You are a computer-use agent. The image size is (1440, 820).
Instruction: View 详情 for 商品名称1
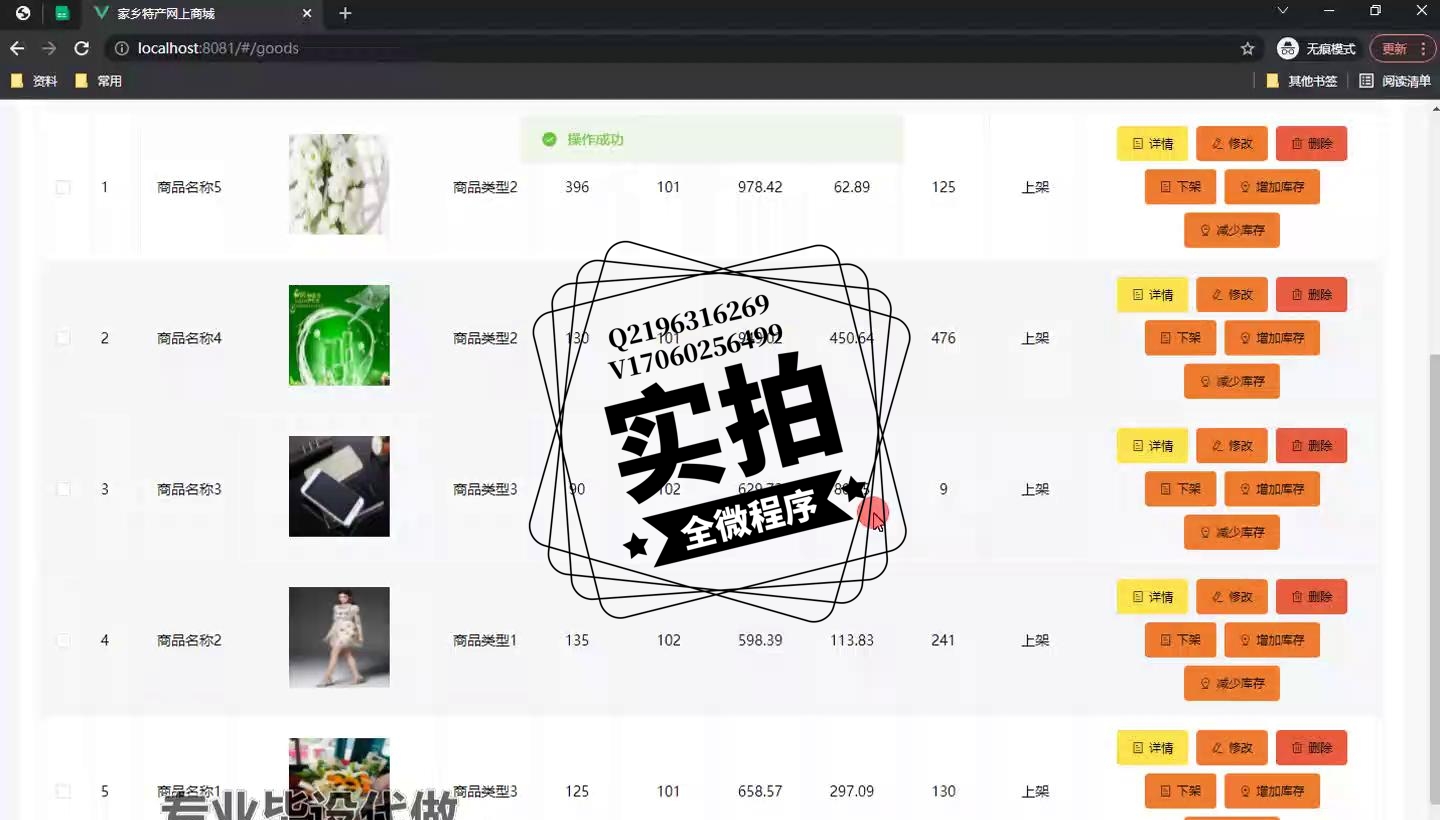click(1152, 747)
